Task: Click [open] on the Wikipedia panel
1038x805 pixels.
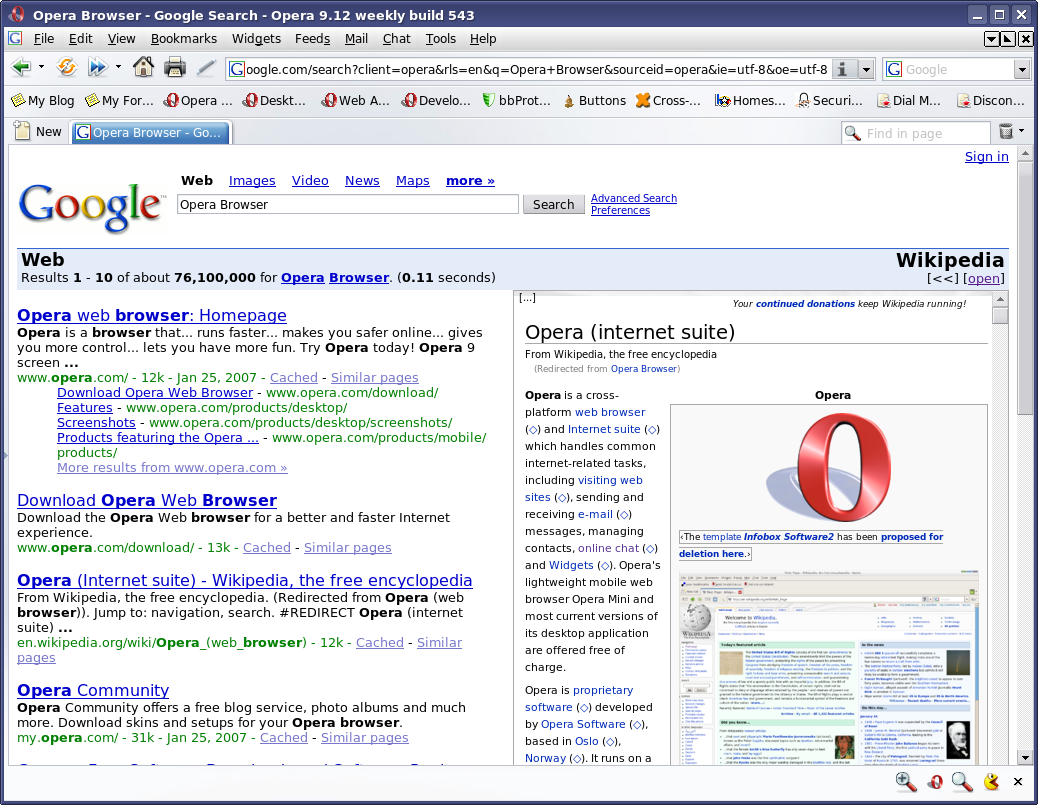Action: (x=983, y=278)
